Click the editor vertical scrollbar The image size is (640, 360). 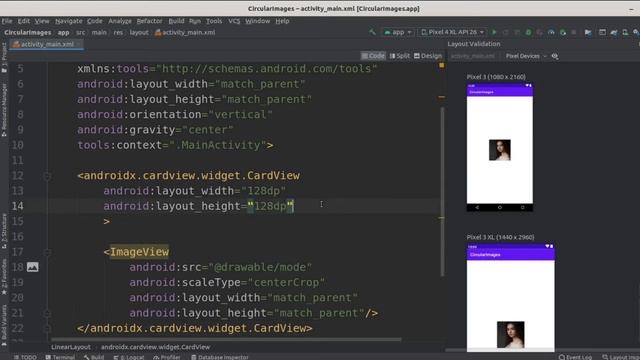coord(442,192)
